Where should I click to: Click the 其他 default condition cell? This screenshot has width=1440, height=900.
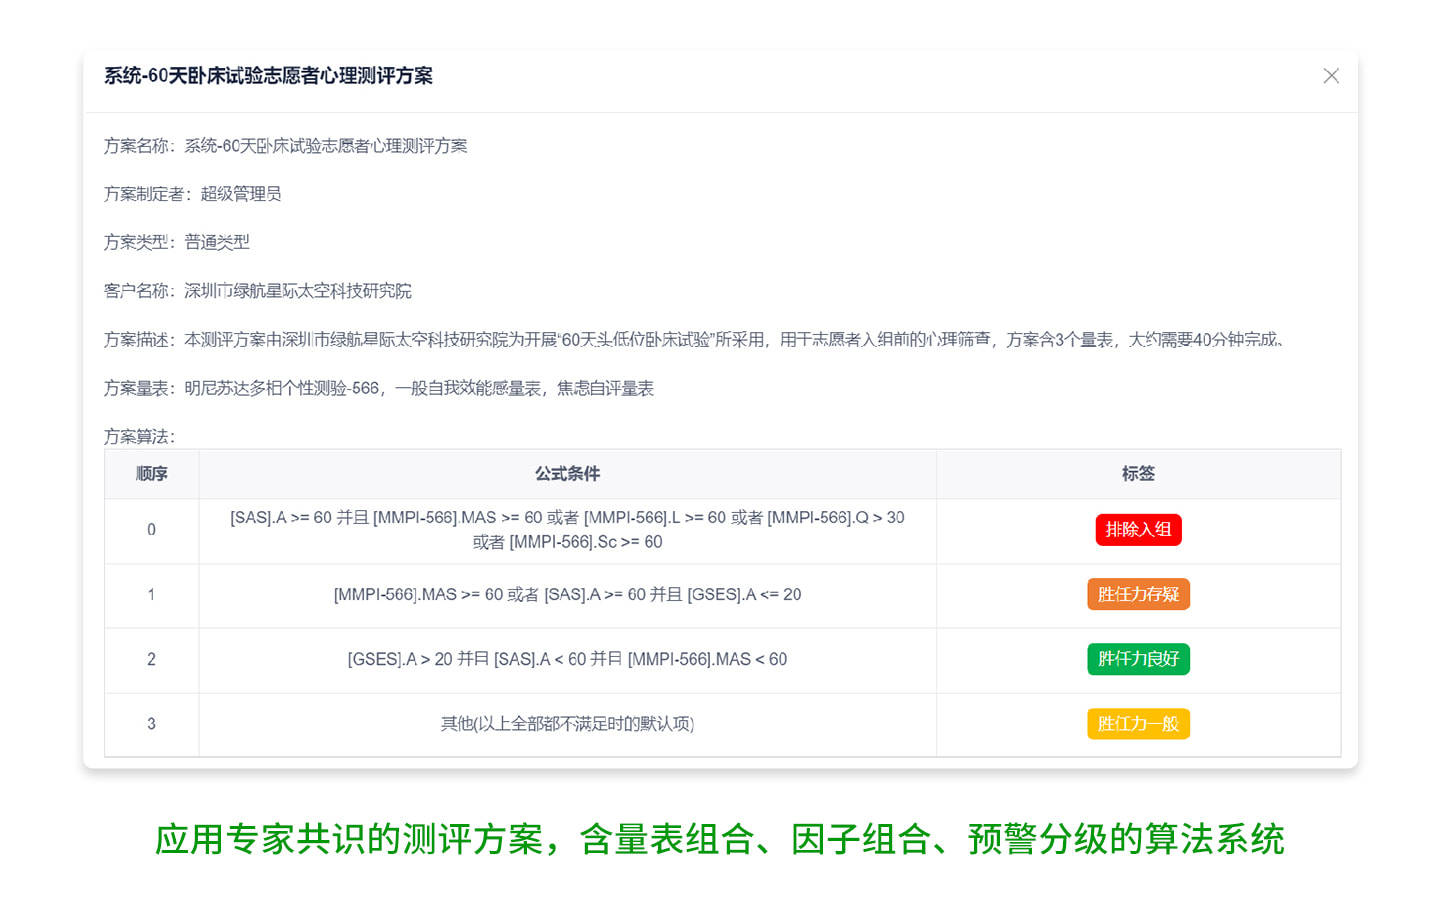click(x=567, y=724)
